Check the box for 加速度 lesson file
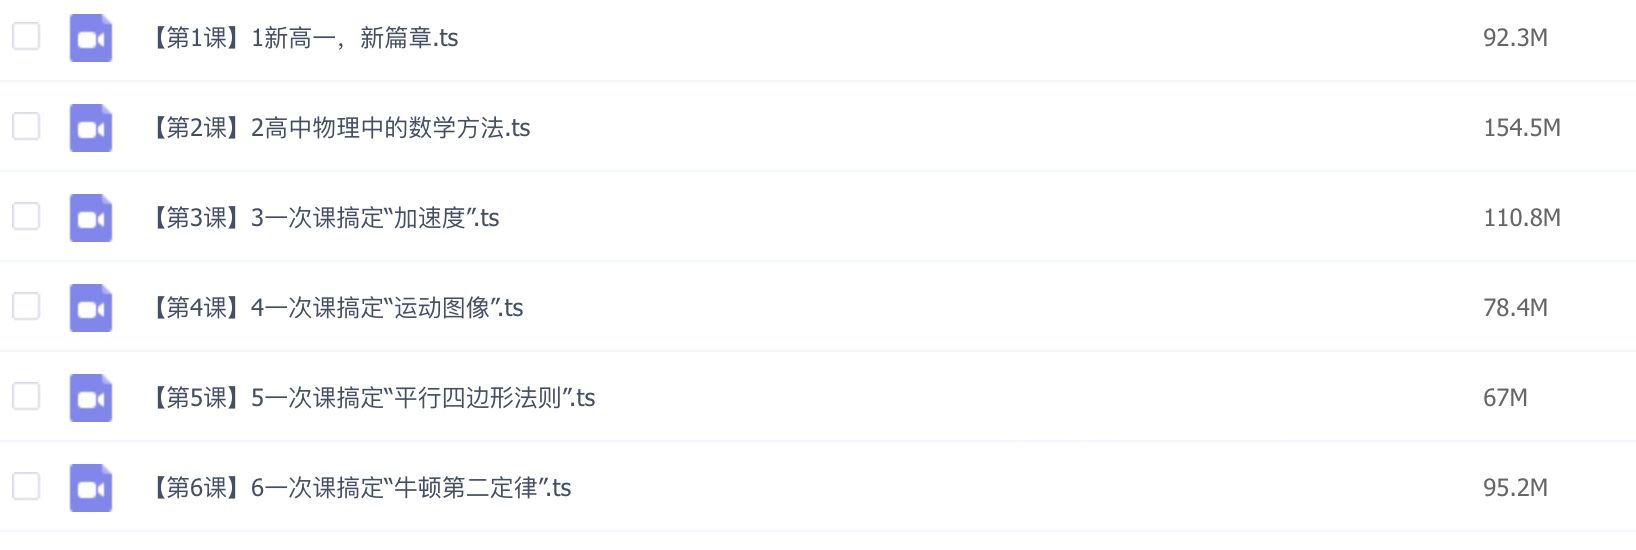The image size is (1636, 550). pos(26,216)
